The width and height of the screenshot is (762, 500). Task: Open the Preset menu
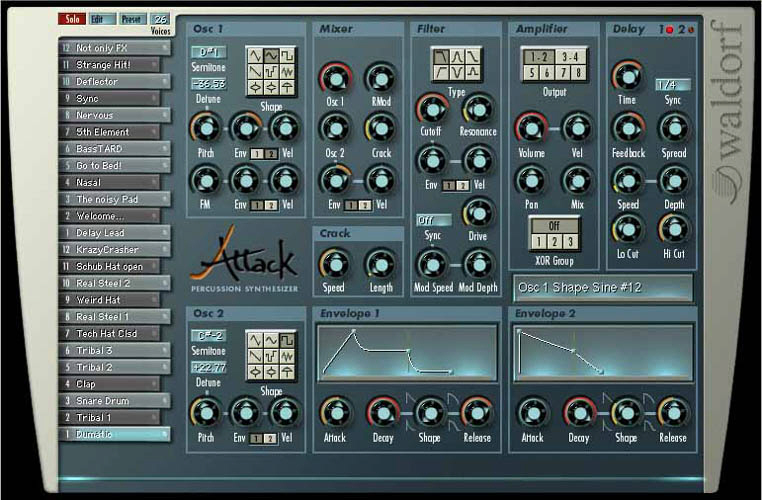[x=131, y=19]
